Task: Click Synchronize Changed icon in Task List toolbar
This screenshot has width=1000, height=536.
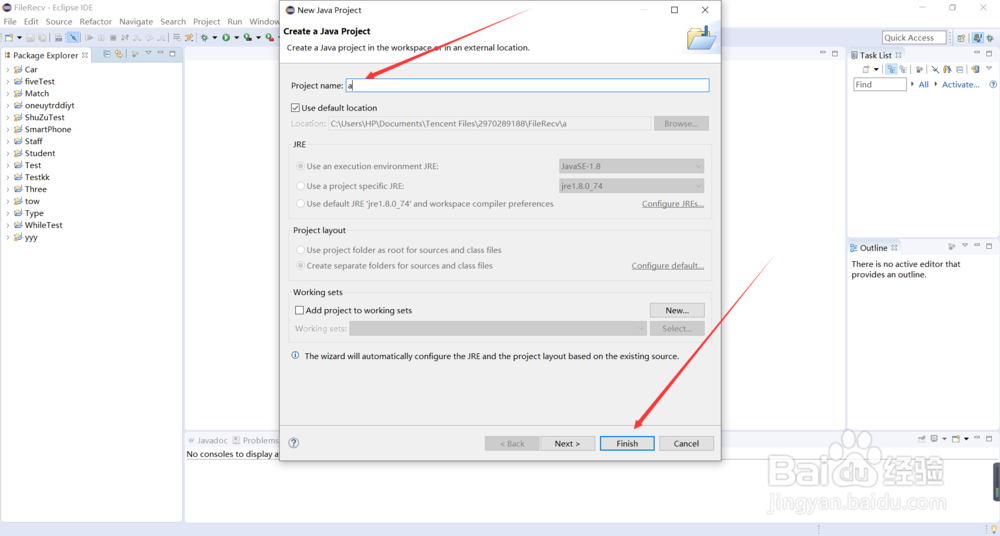Action: (975, 69)
